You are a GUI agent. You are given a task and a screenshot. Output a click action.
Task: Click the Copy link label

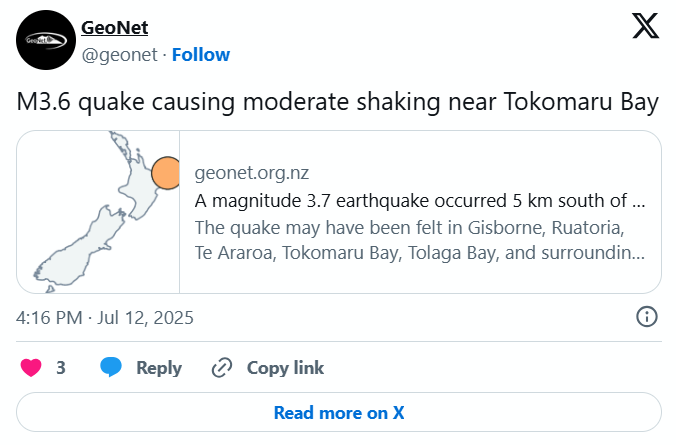pyautogui.click(x=285, y=368)
